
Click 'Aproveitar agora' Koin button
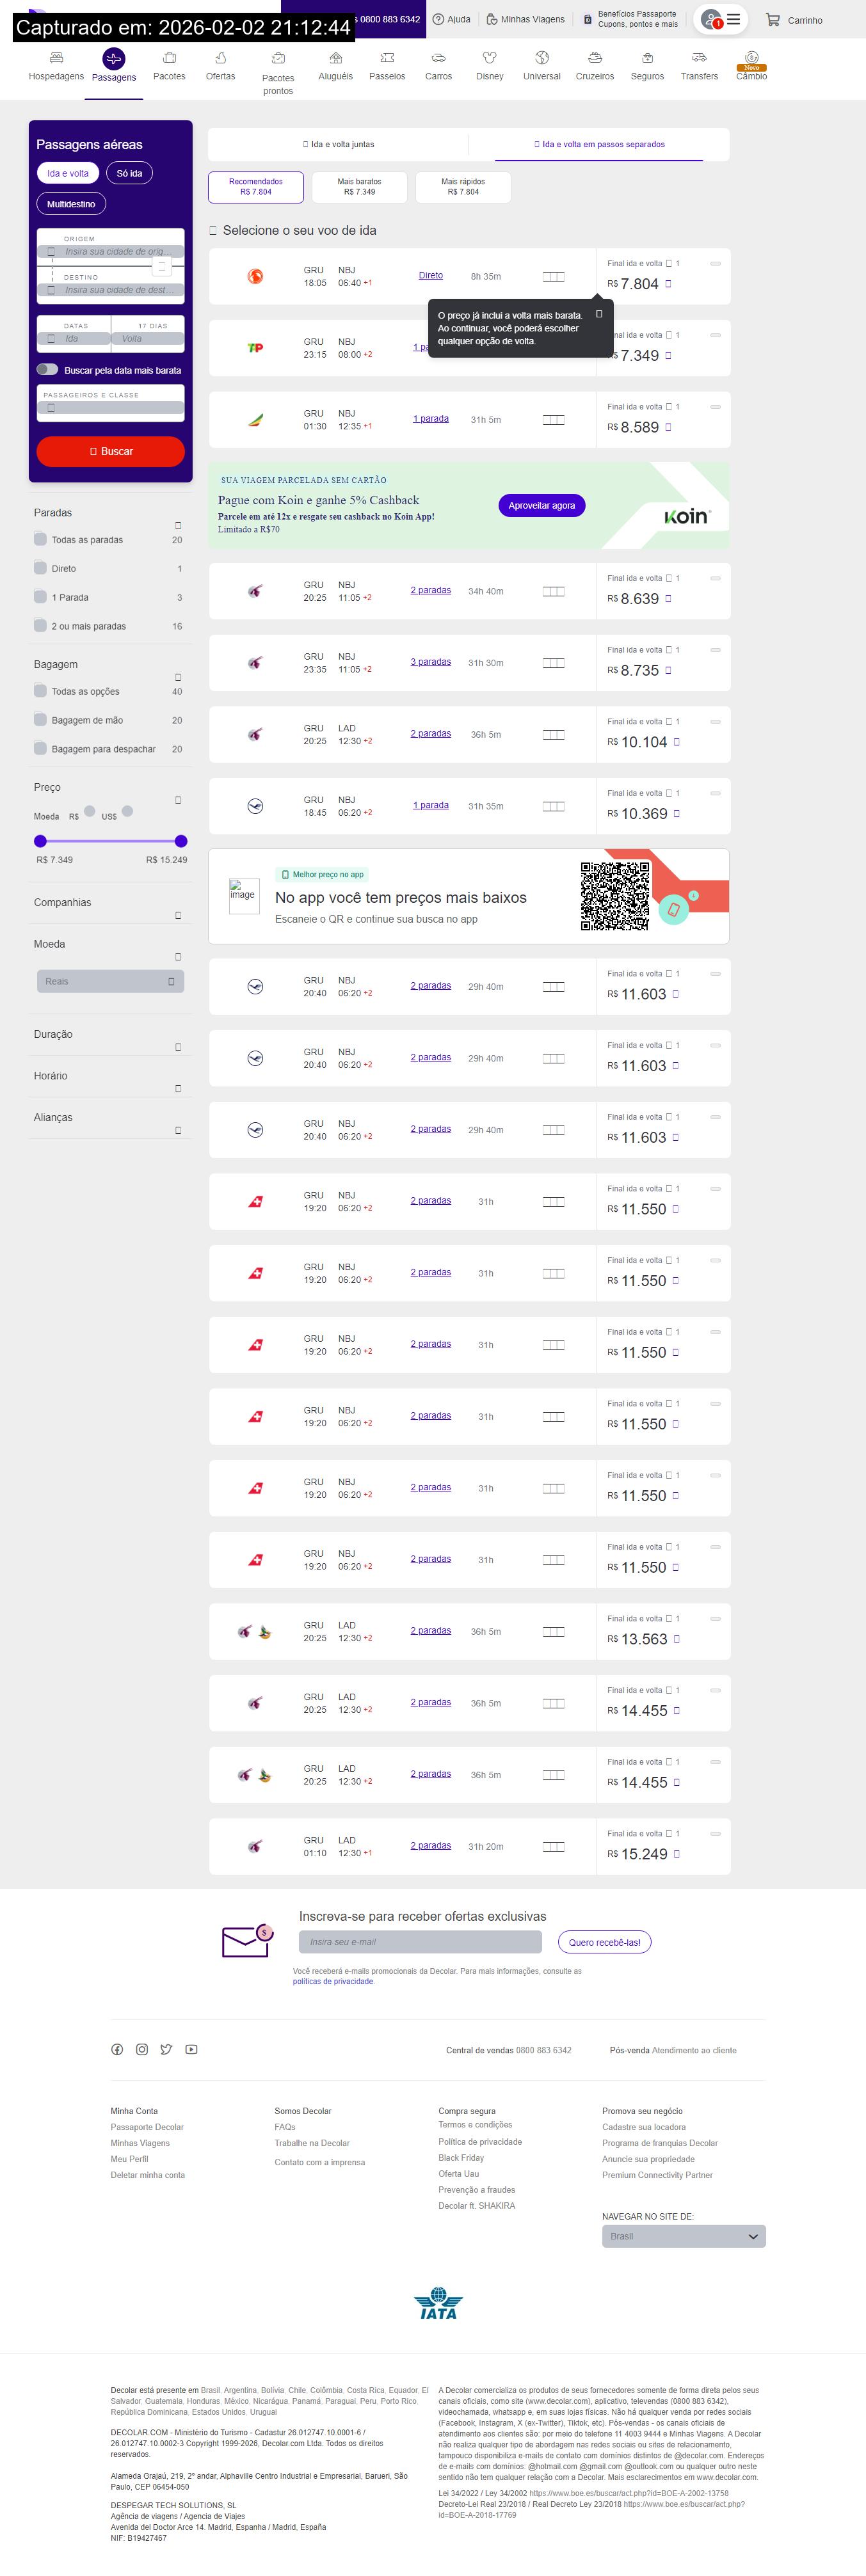click(x=541, y=506)
